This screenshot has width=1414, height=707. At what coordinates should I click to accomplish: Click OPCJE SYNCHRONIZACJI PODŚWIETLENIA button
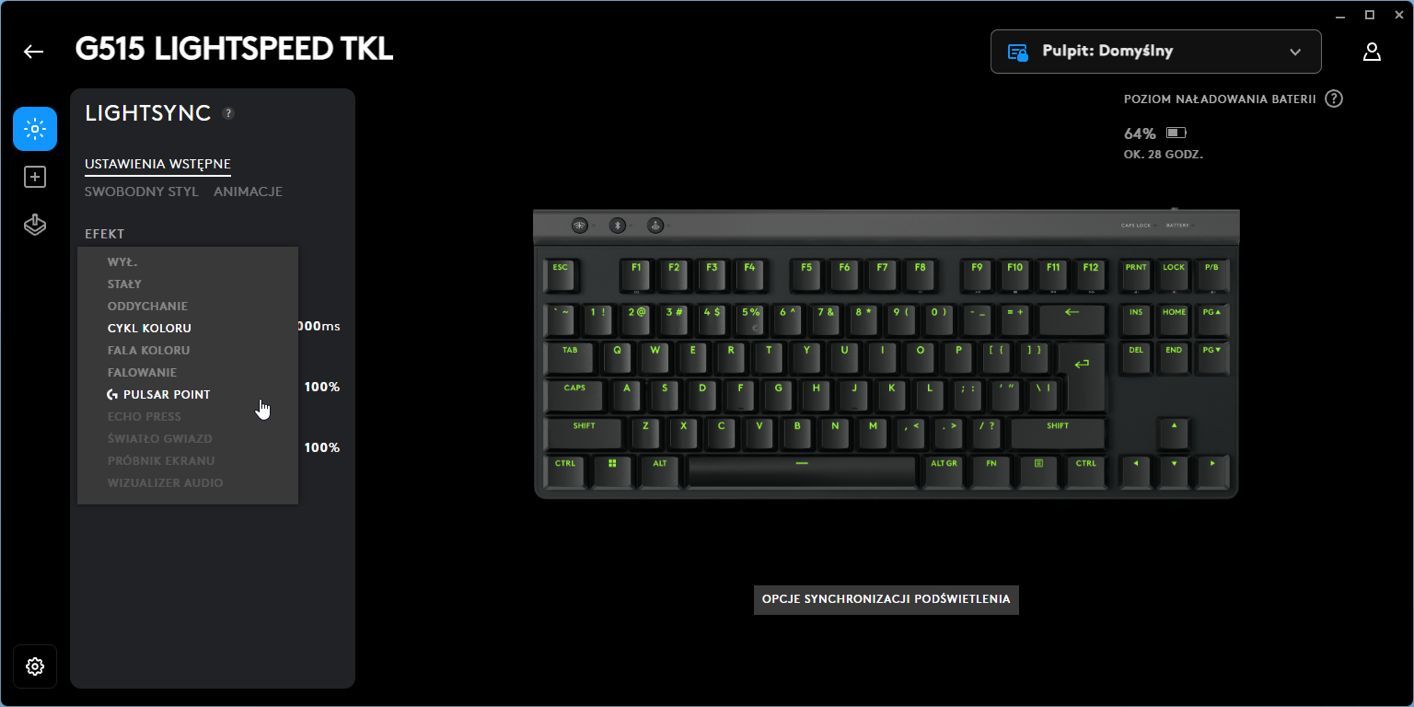click(x=886, y=599)
